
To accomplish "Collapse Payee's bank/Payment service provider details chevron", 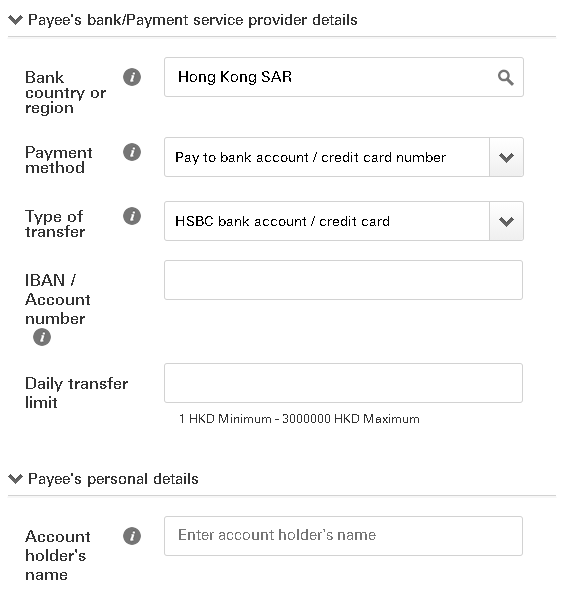I will pos(15,20).
